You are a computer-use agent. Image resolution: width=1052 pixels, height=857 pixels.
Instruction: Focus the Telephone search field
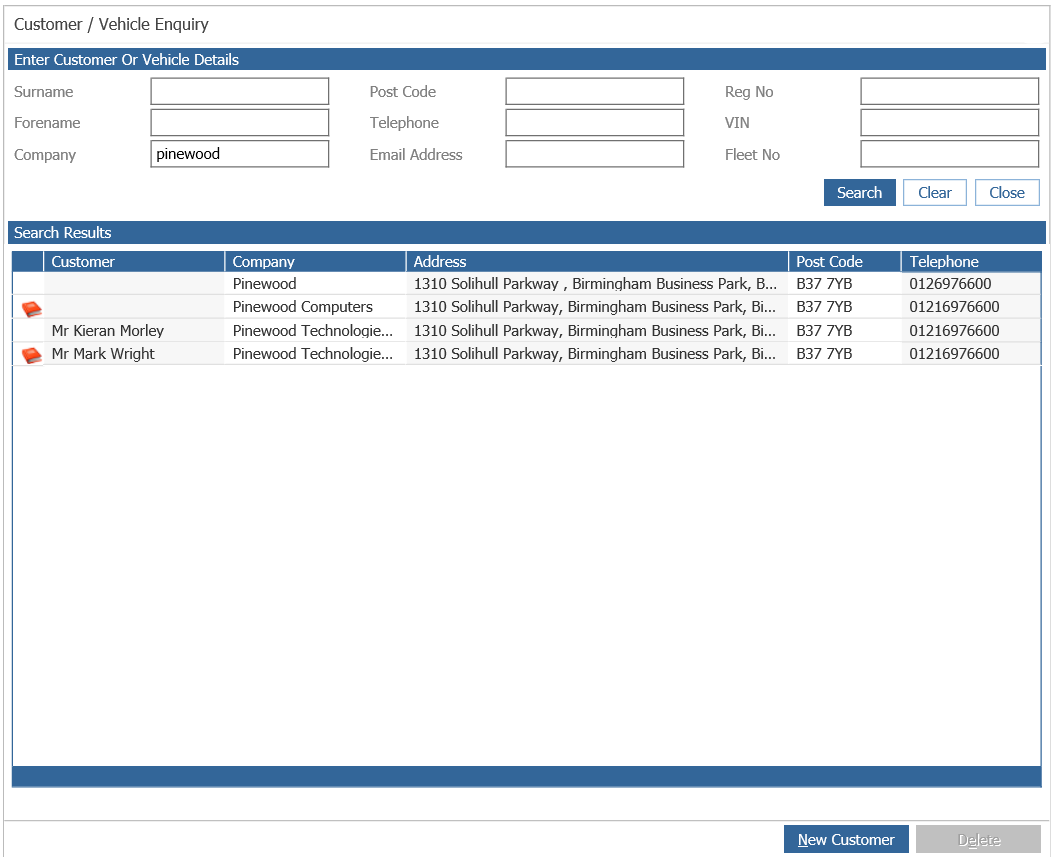click(594, 123)
